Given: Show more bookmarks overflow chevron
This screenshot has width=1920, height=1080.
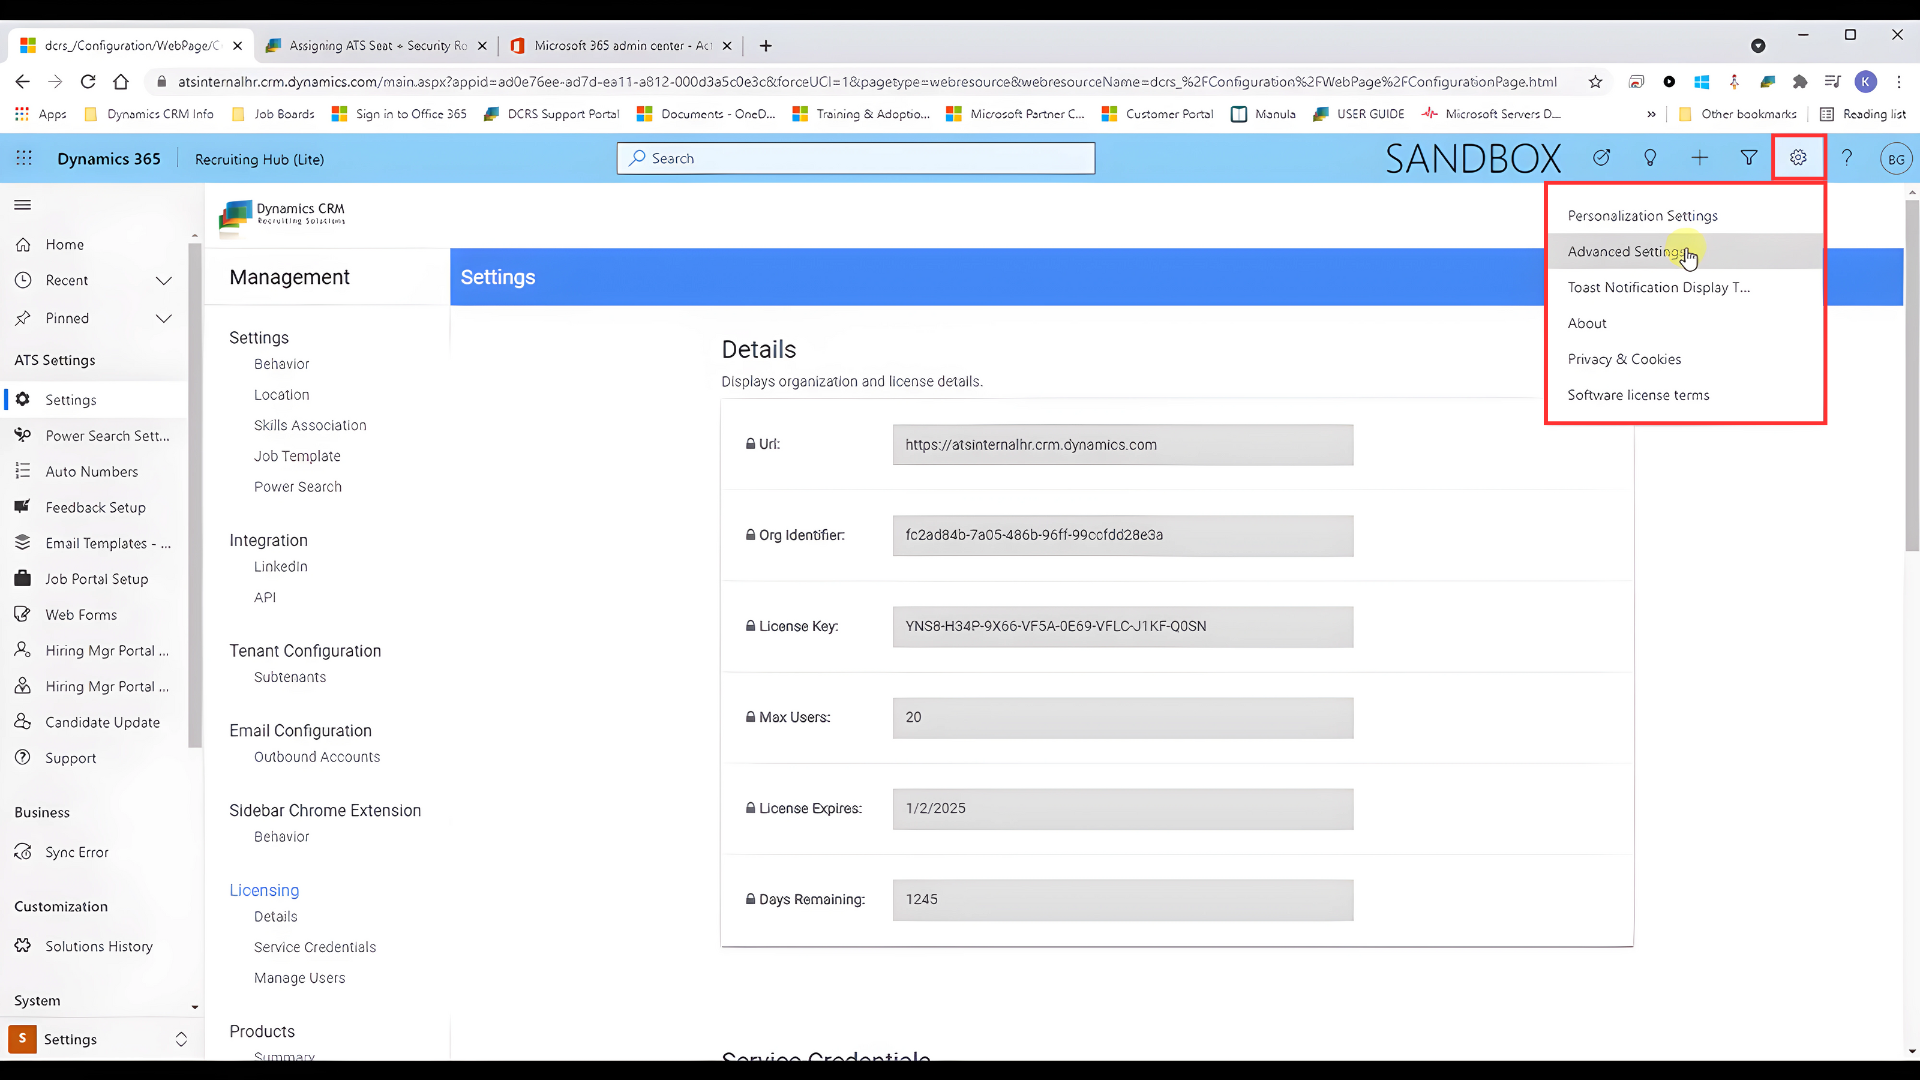Looking at the screenshot, I should pyautogui.click(x=1651, y=114).
